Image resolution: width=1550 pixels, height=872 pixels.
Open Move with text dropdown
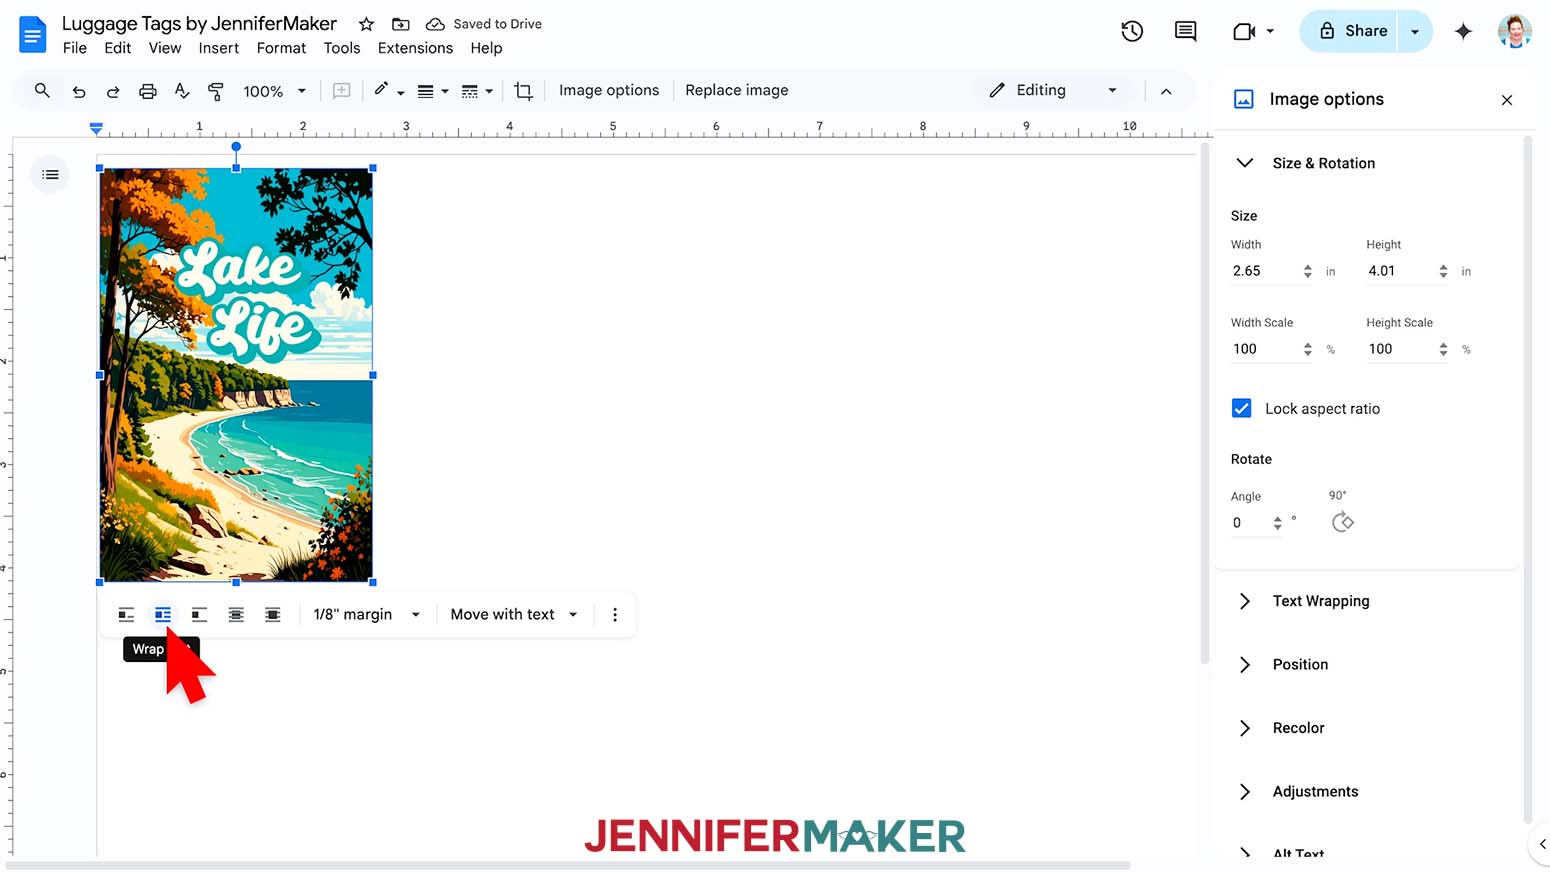(514, 614)
